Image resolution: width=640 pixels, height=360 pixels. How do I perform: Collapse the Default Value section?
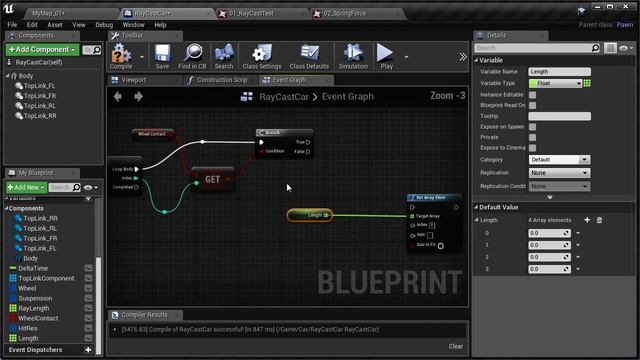click(x=476, y=207)
